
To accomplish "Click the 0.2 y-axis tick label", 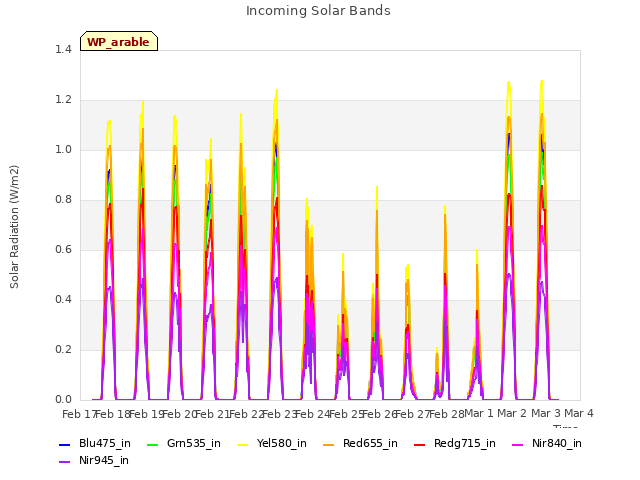I will tap(63, 350).
